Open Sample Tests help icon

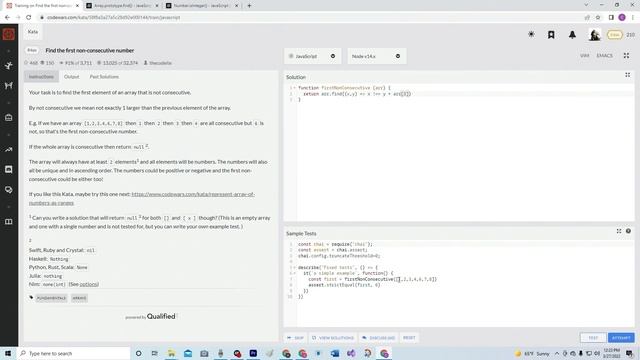(628, 231)
